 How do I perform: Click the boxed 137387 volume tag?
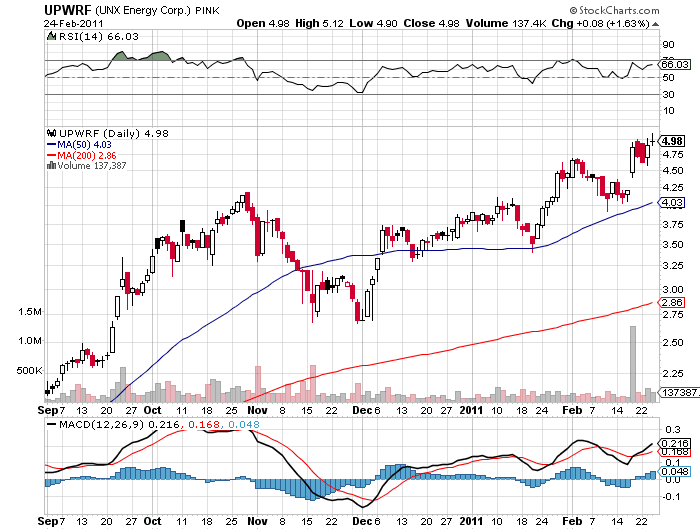click(680, 392)
